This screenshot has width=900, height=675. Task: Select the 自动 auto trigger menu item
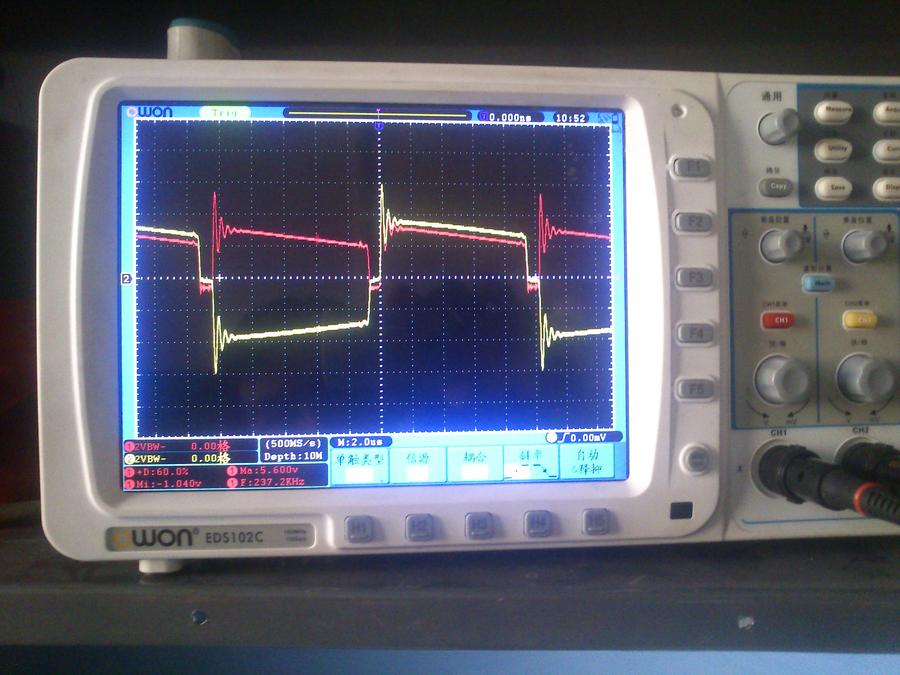tap(587, 464)
